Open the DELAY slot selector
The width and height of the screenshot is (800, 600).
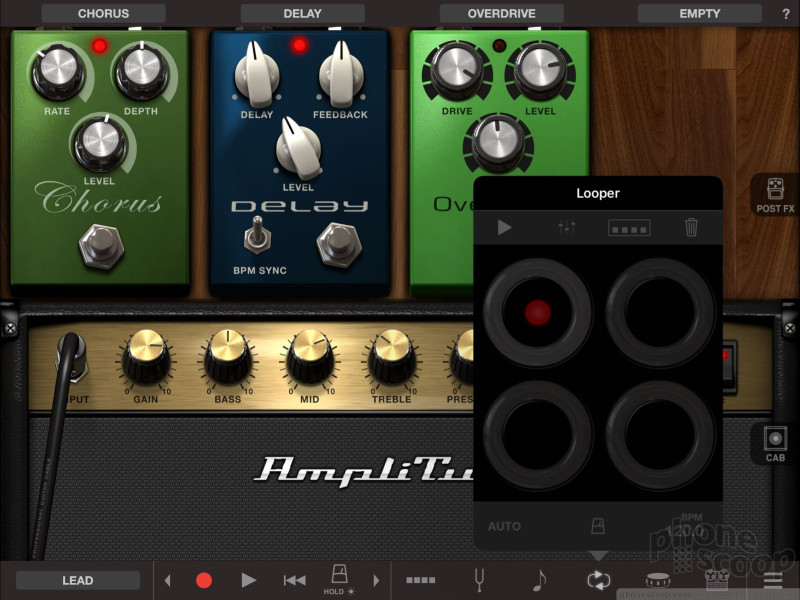click(303, 13)
